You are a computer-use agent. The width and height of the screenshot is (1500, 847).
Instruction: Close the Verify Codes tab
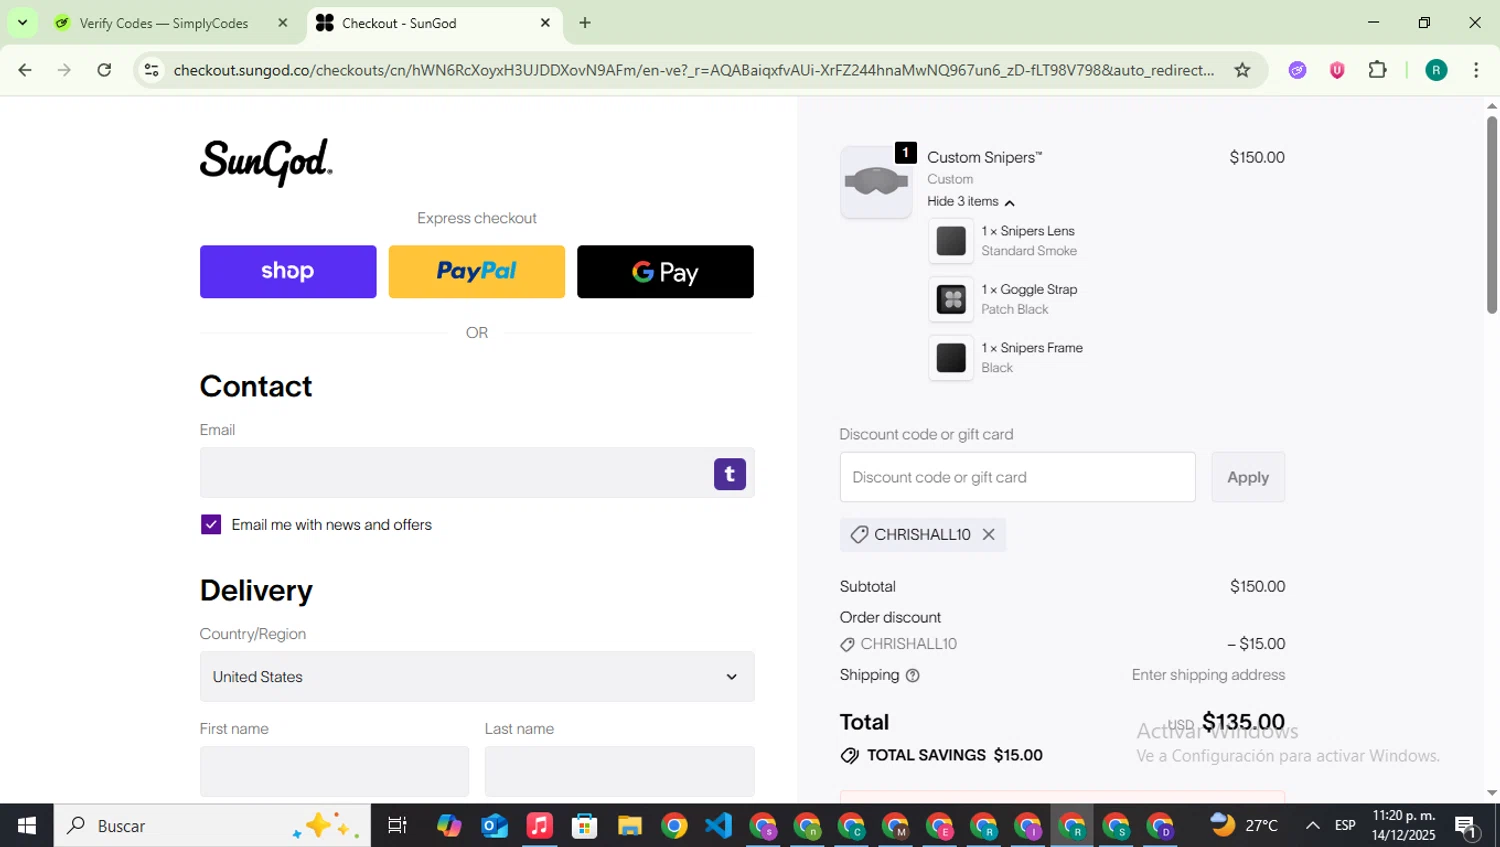tap(283, 23)
